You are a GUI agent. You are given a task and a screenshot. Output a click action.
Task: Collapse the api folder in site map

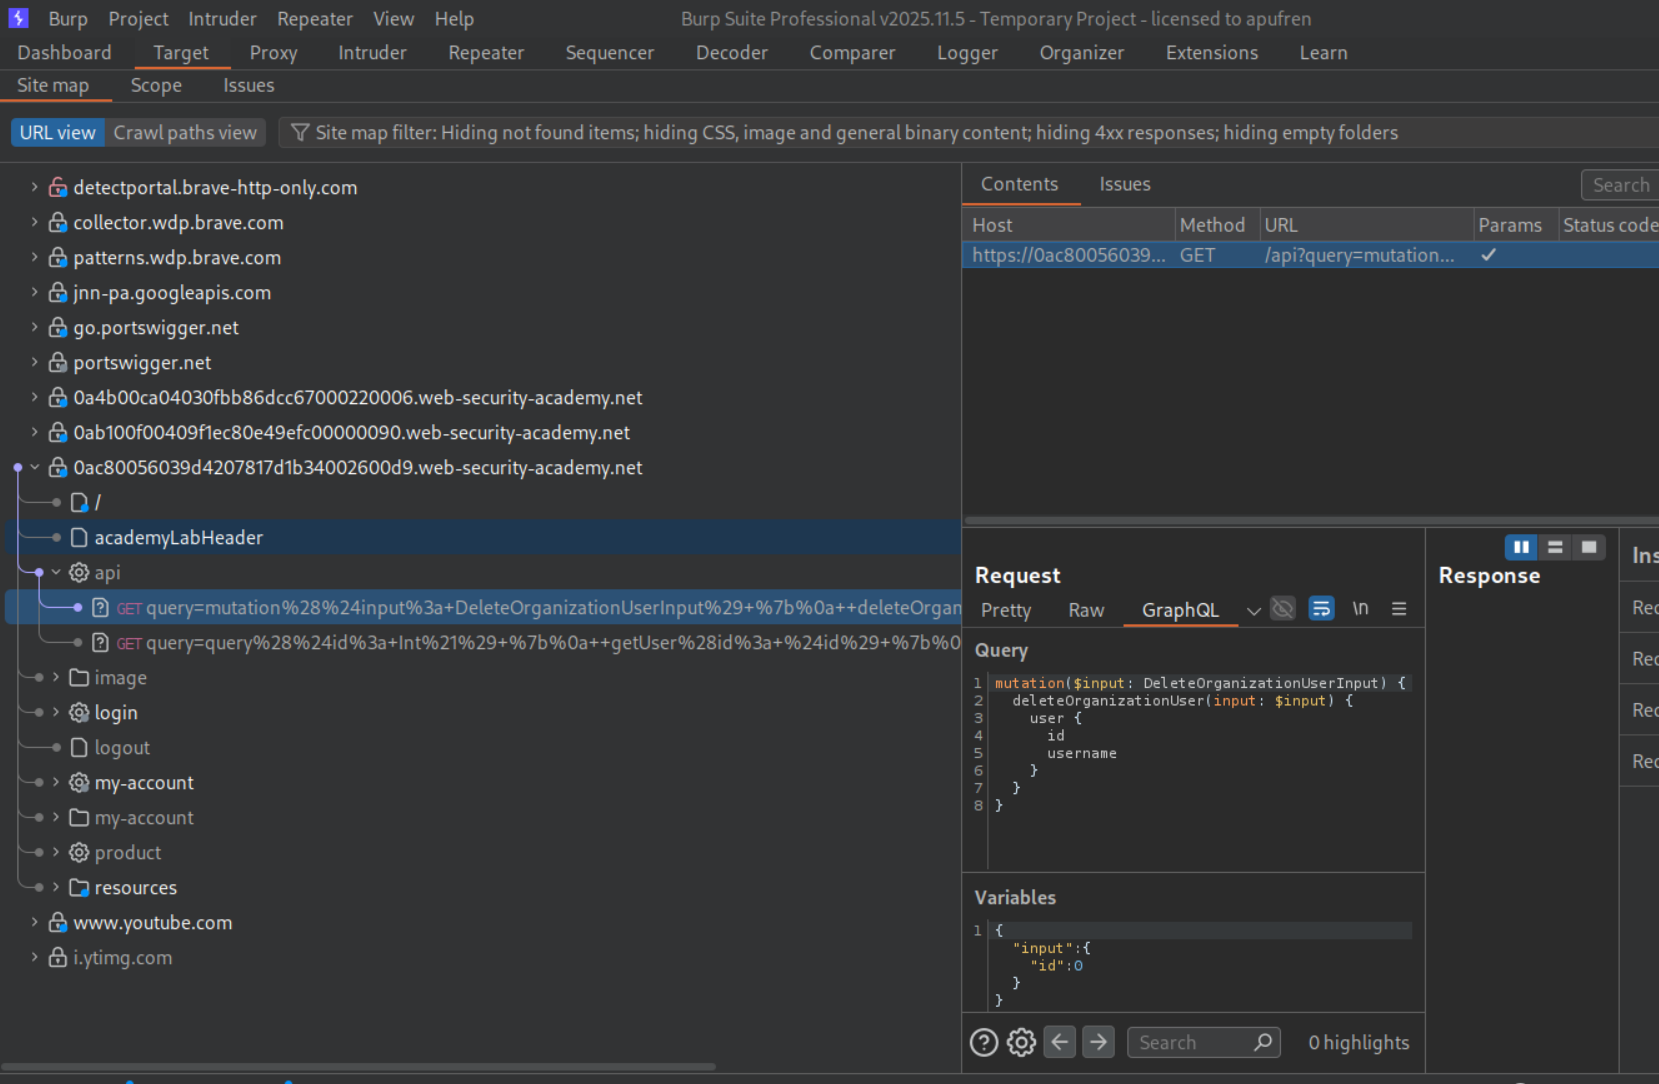coord(56,572)
